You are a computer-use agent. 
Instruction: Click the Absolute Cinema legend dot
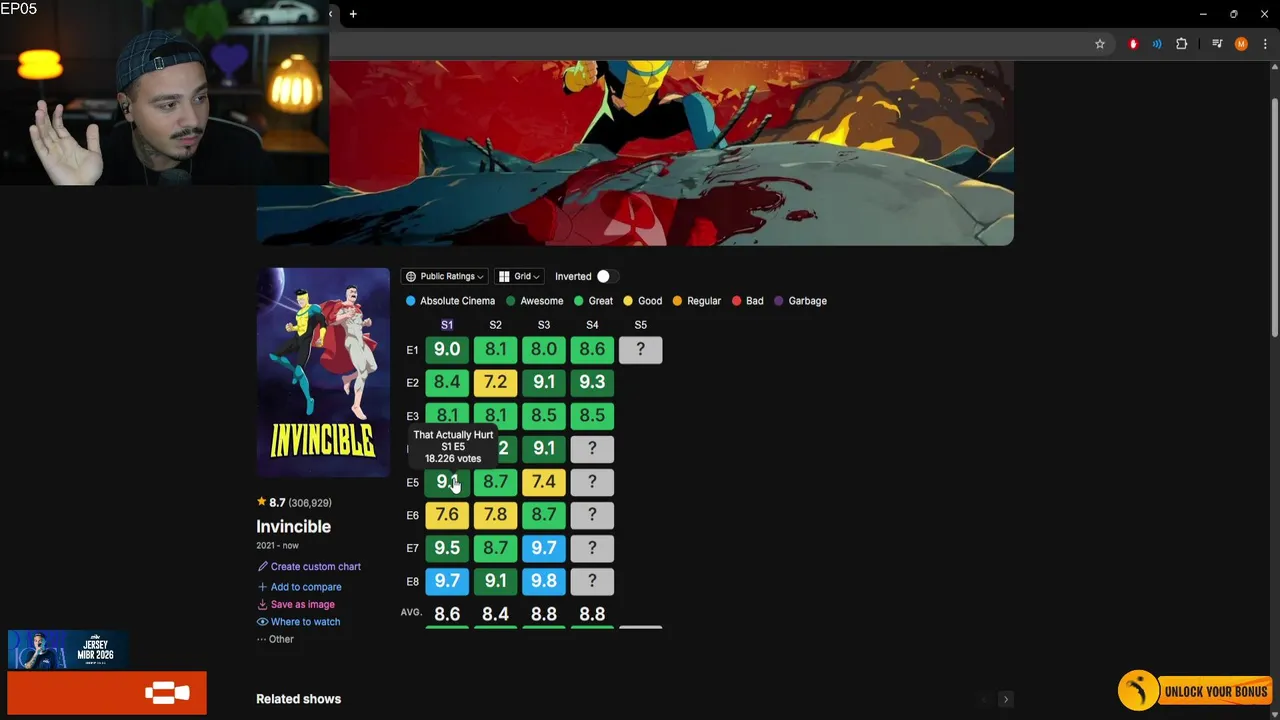coord(410,301)
